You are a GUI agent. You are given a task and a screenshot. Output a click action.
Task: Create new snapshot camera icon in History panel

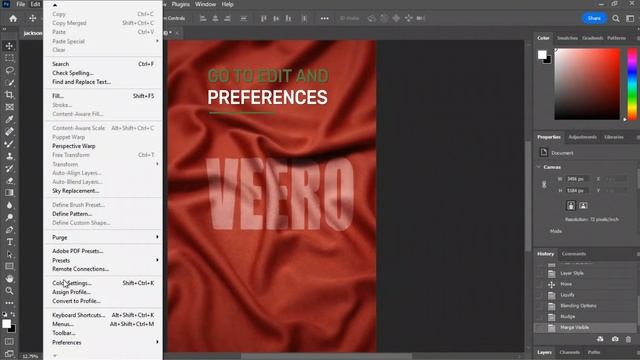(615, 339)
